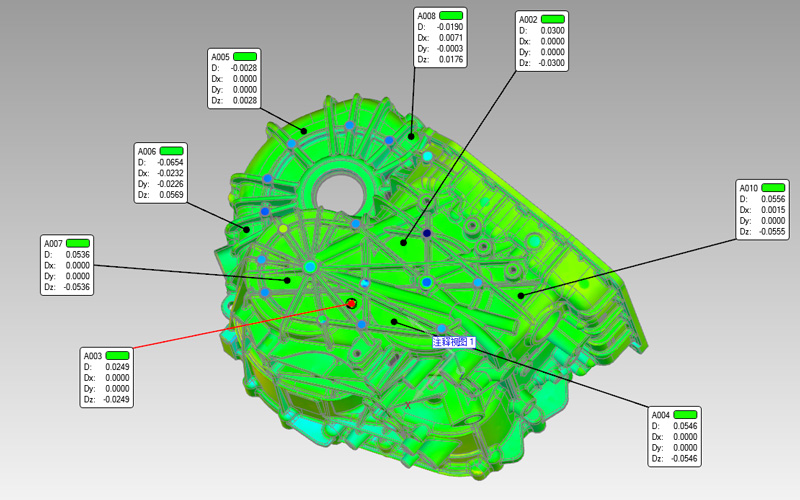Select the A005 annotation title
800x500 pixels.
[x=220, y=56]
